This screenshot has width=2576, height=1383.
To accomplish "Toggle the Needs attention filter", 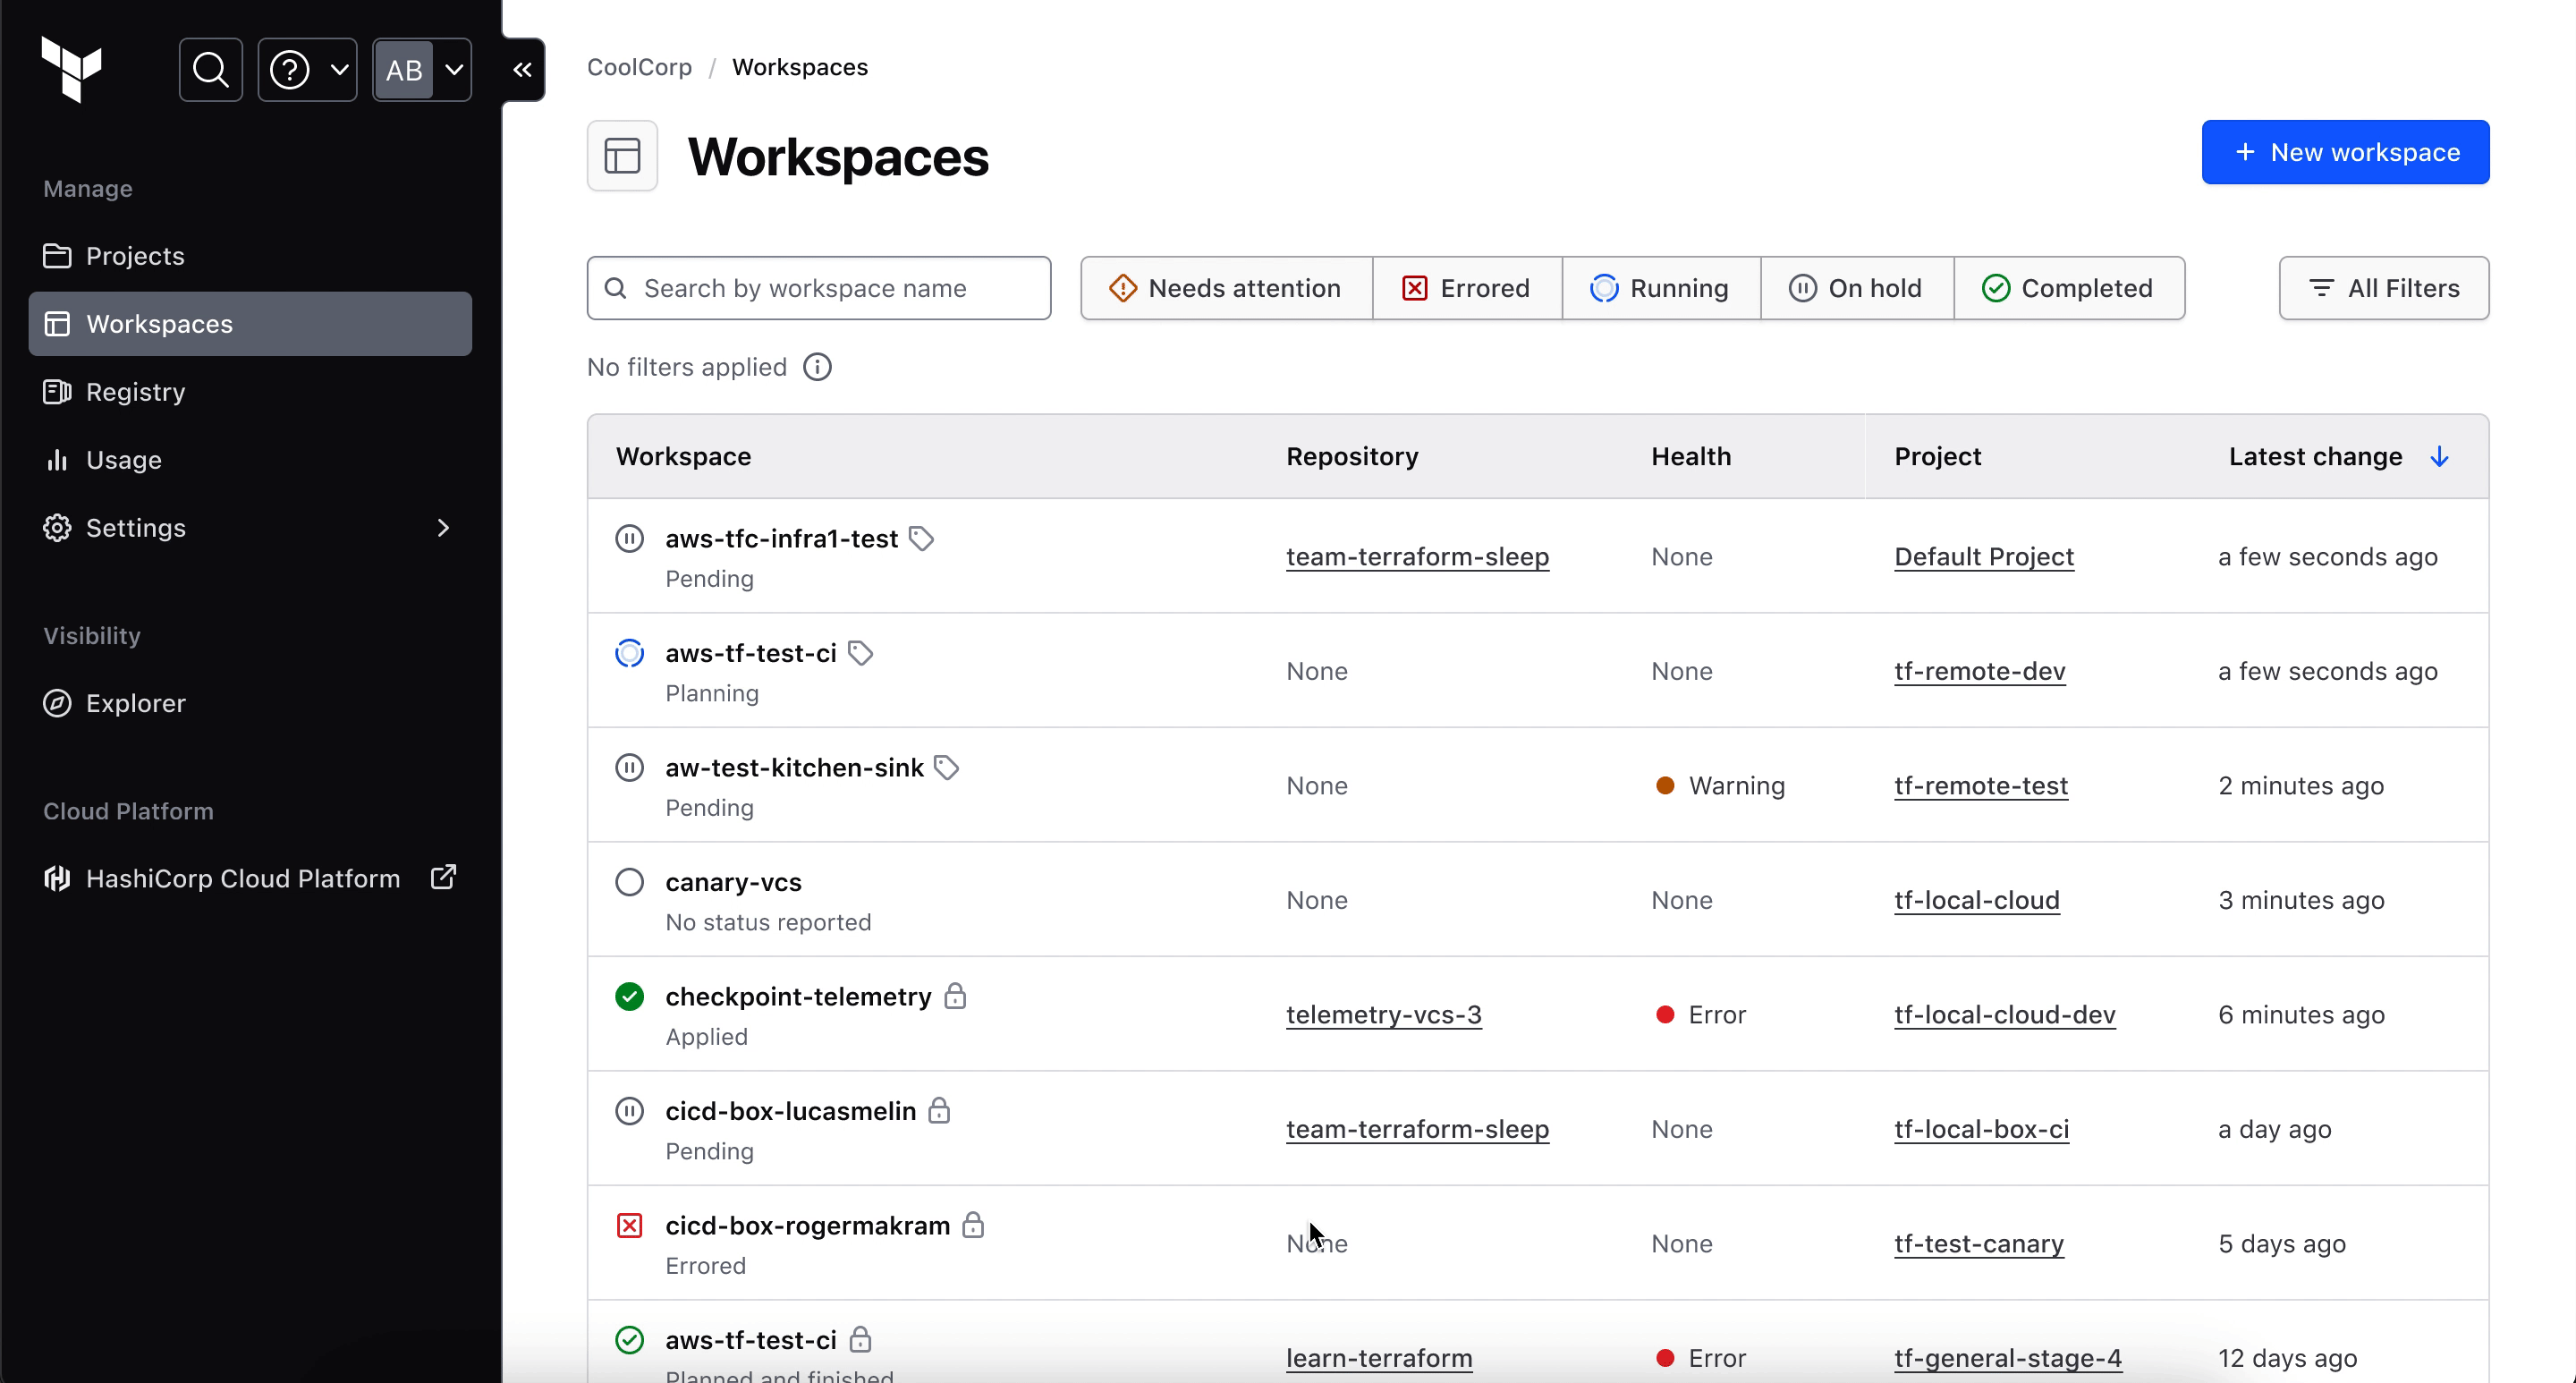I will tap(1226, 288).
